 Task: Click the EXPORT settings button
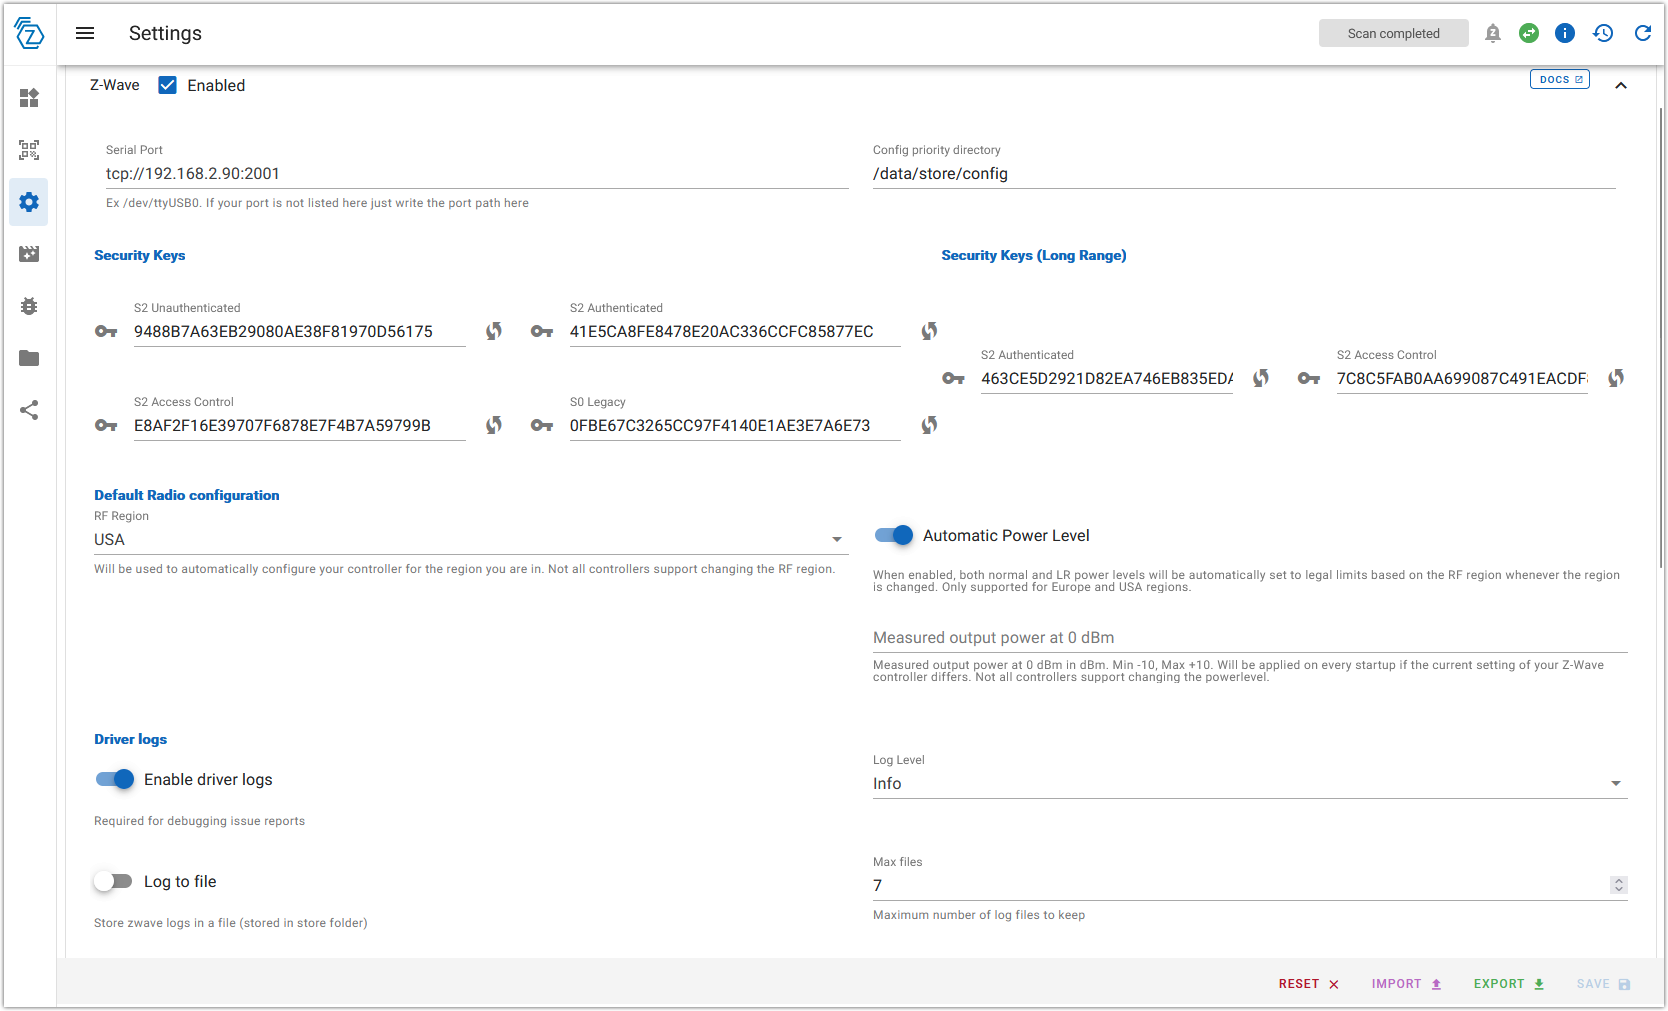click(1508, 984)
